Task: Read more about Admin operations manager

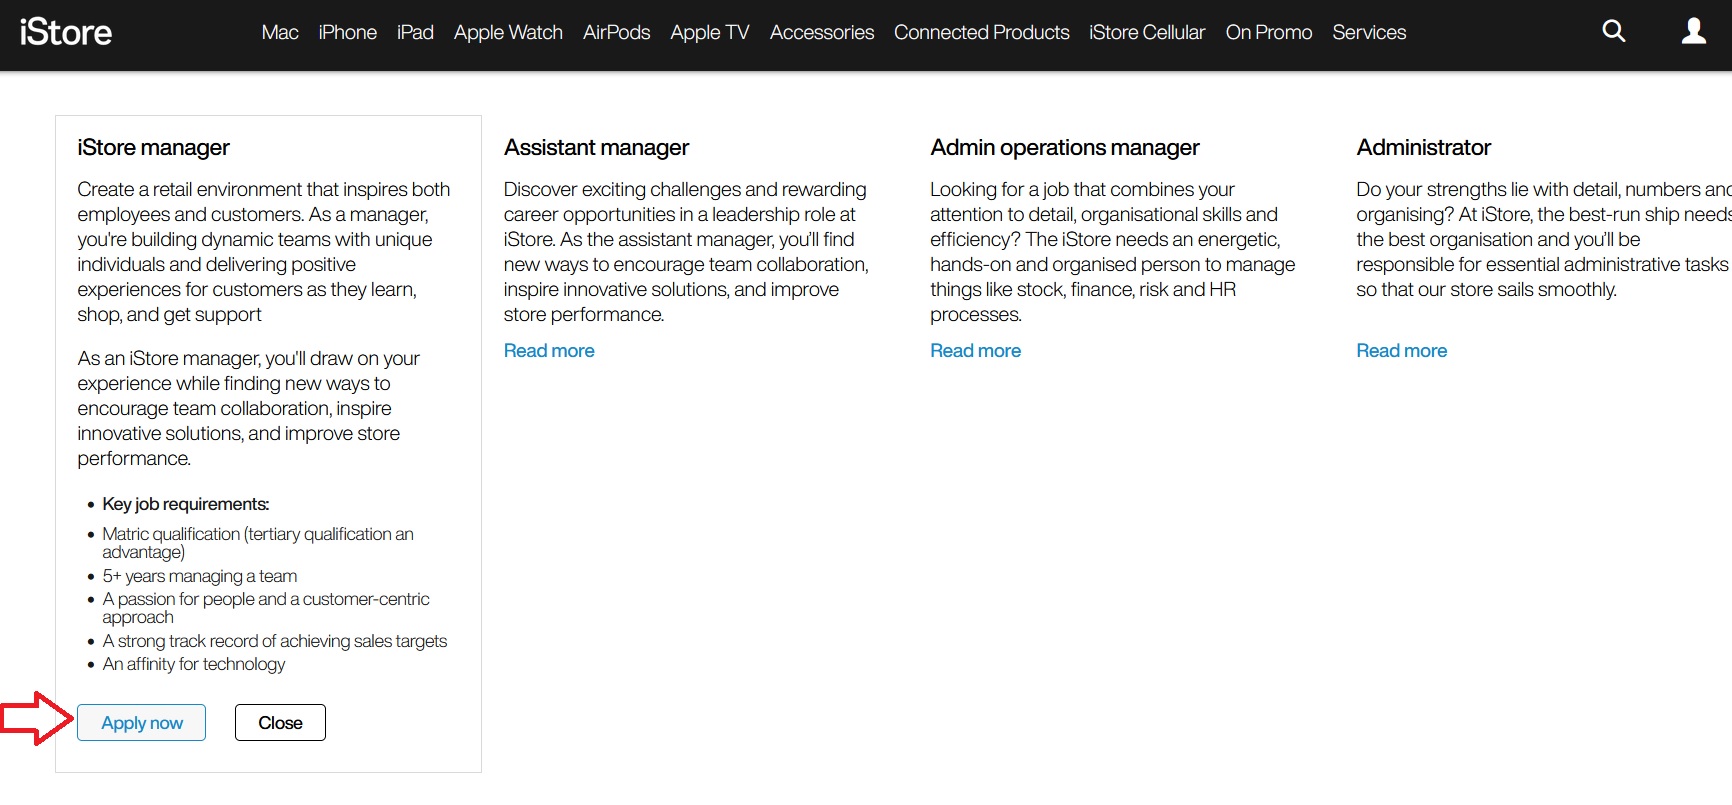Action: coord(975,351)
